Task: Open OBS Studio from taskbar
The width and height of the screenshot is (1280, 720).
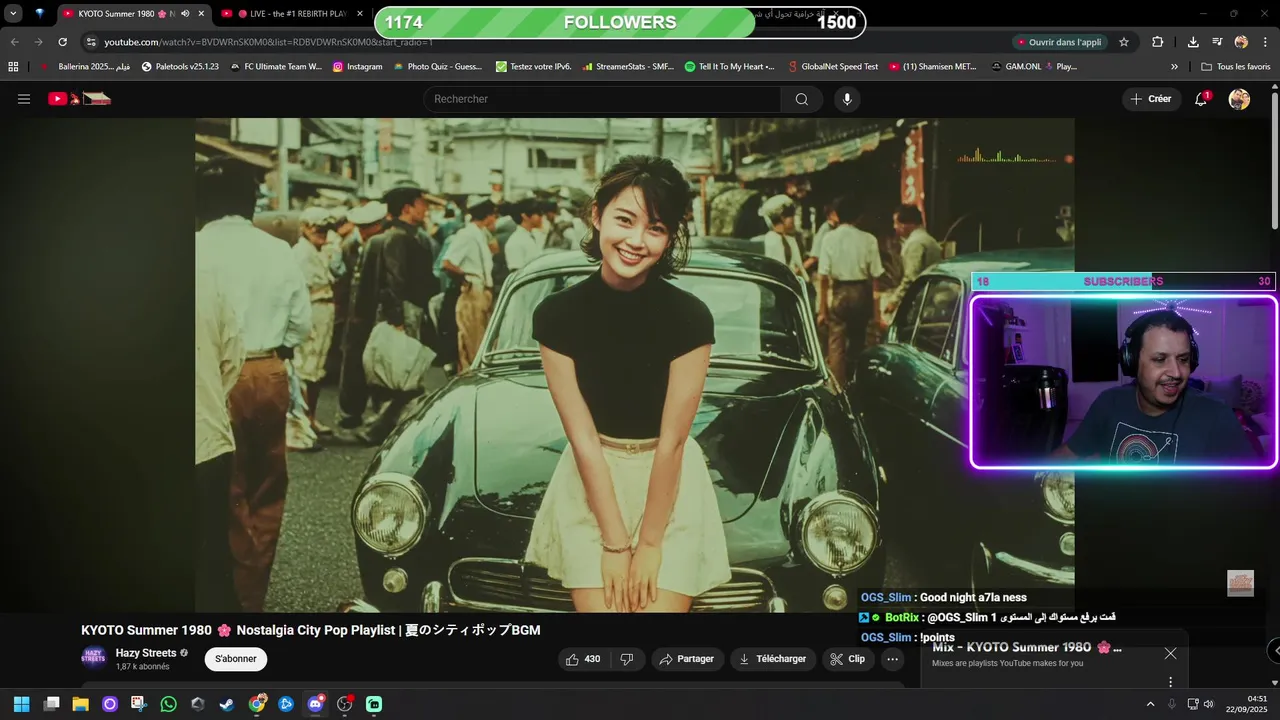Action: tap(345, 704)
